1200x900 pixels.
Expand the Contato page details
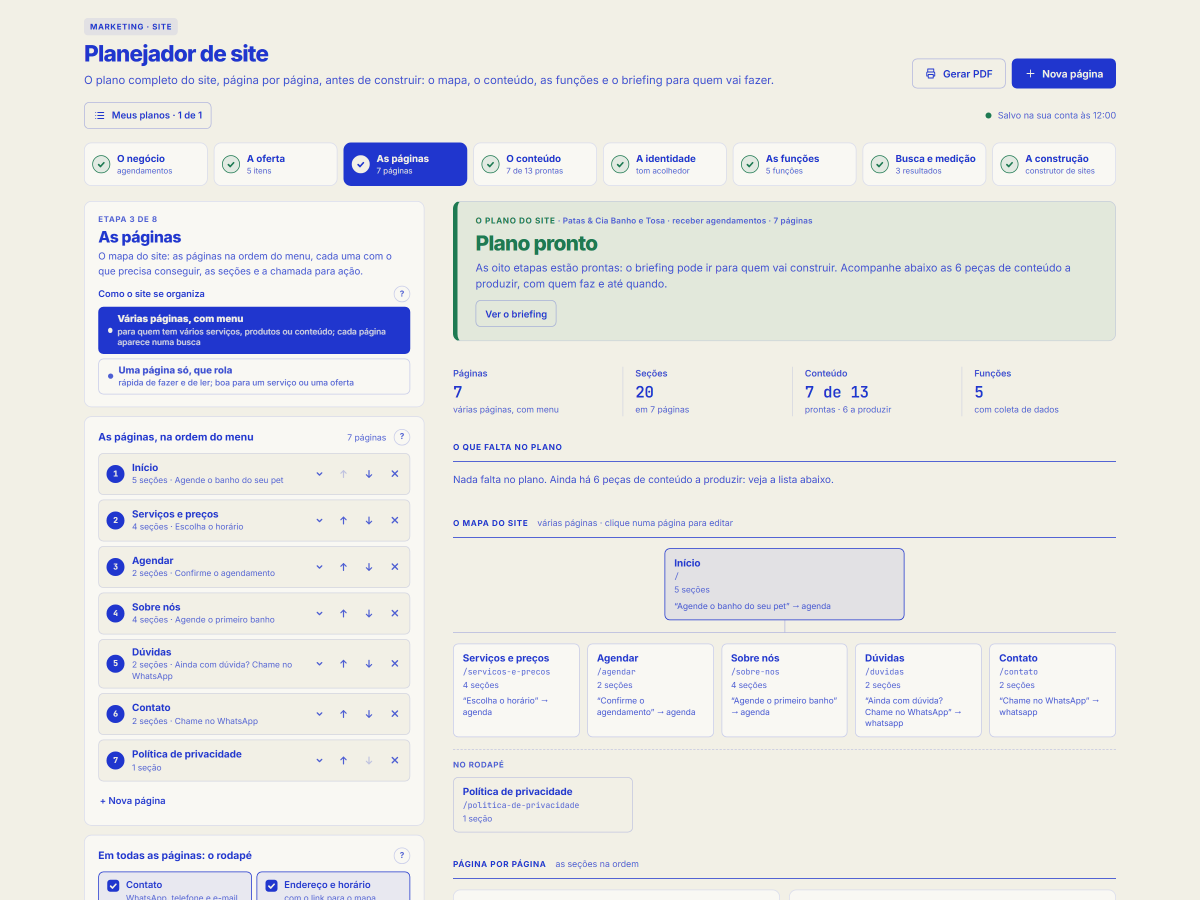pyautogui.click(x=319, y=714)
